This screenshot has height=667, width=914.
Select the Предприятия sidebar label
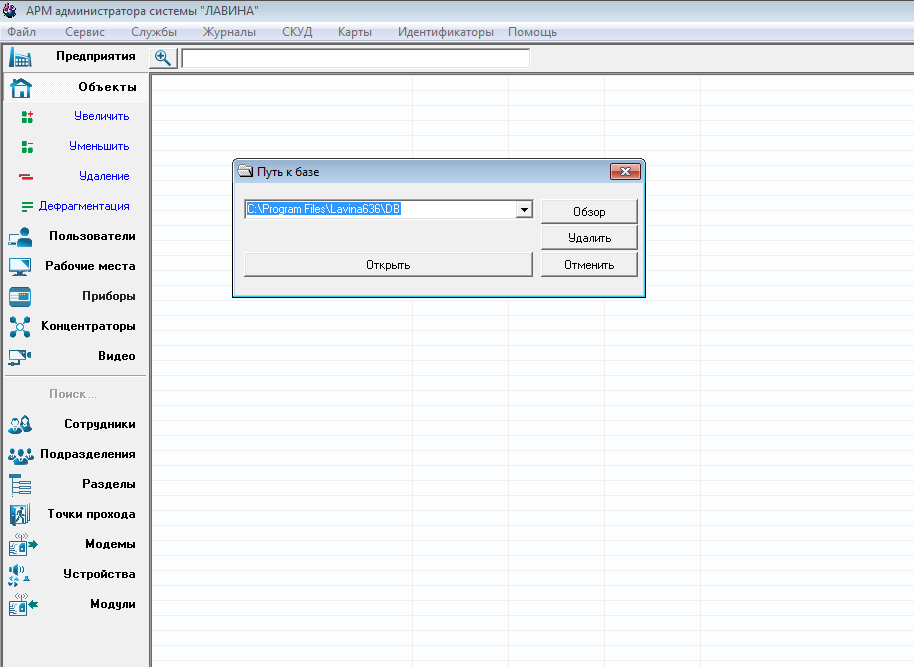tap(96, 56)
